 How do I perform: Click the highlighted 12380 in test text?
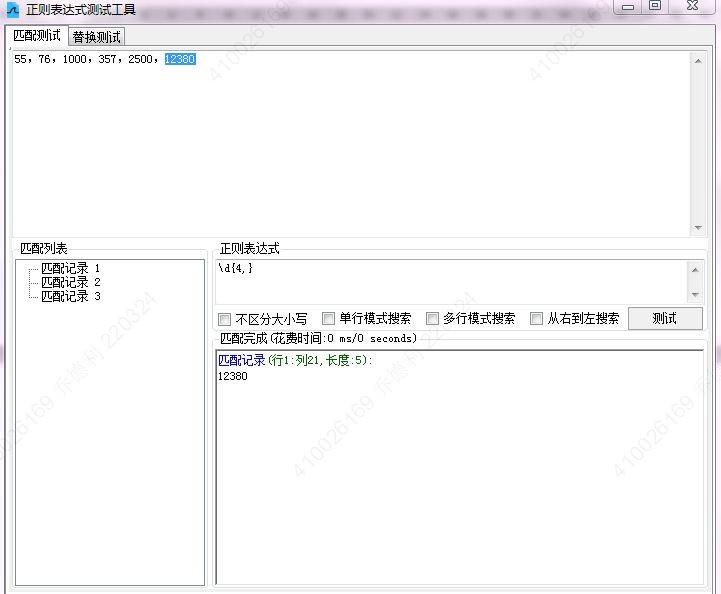(180, 59)
